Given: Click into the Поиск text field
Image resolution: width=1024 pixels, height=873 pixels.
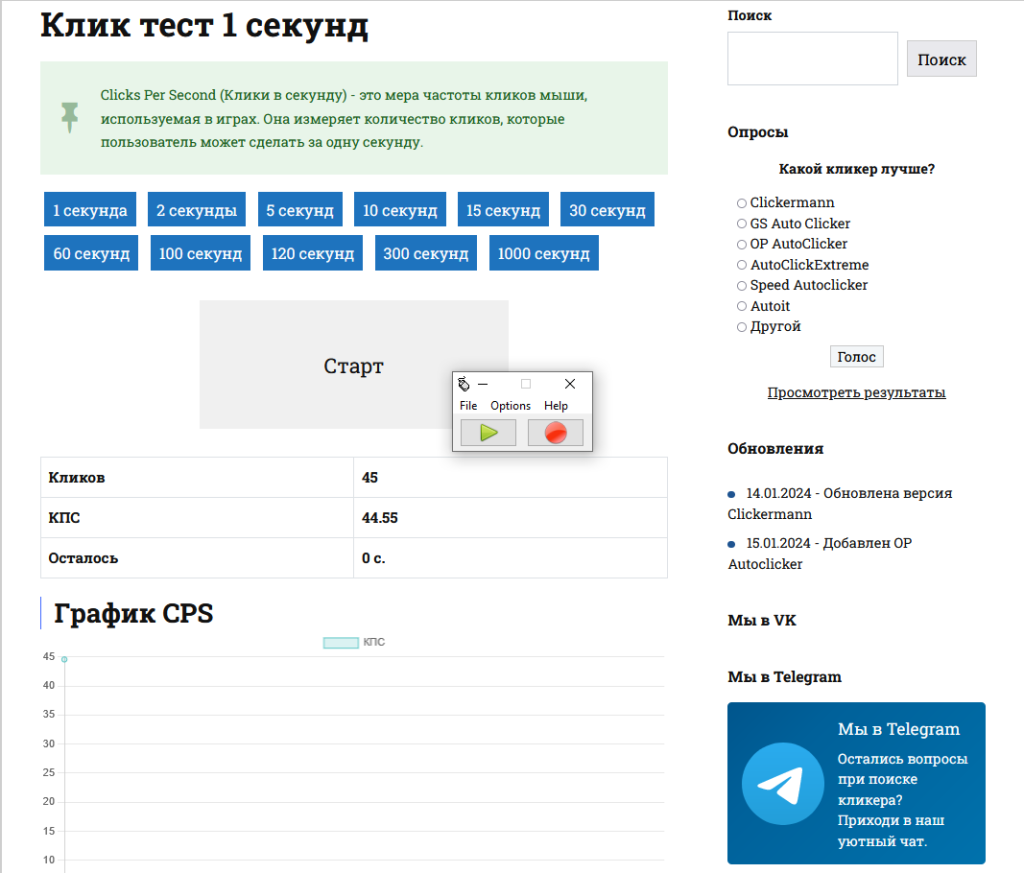Looking at the screenshot, I should (812, 59).
